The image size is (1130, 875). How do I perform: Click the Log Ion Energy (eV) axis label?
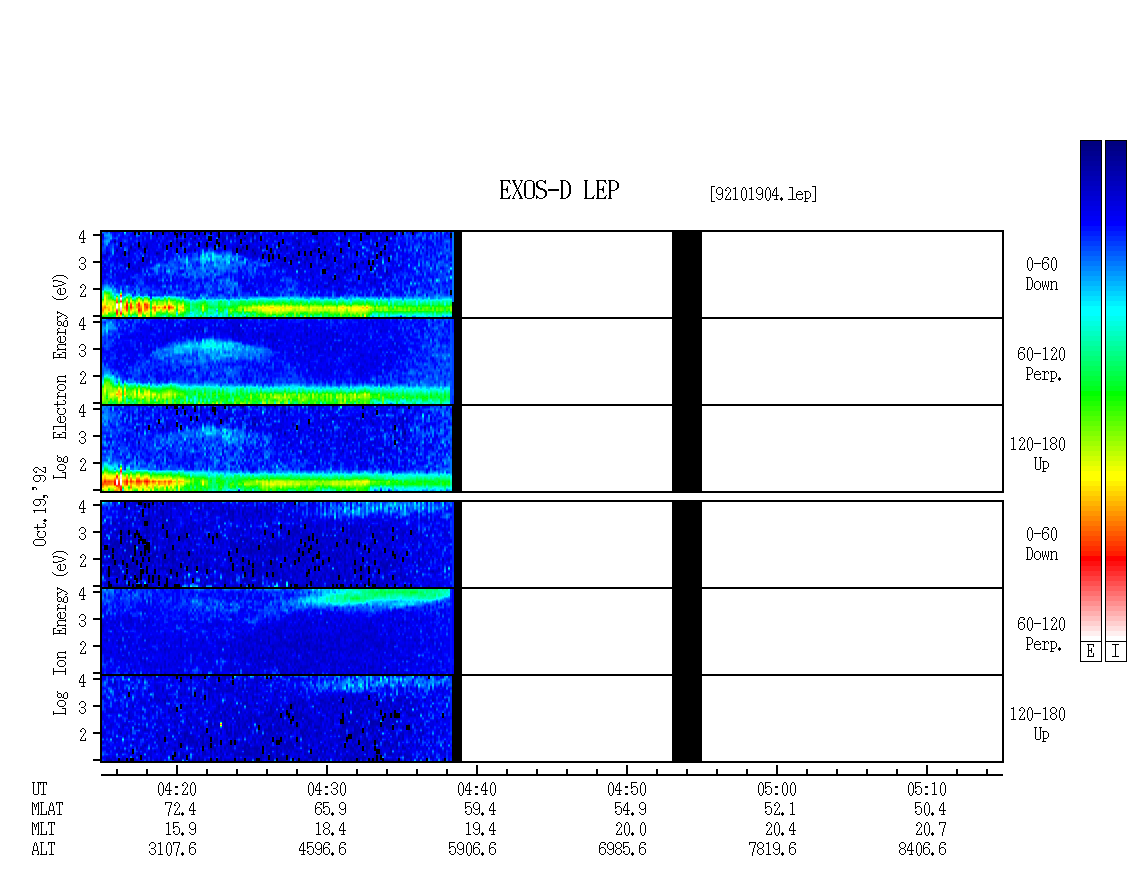tap(60, 632)
